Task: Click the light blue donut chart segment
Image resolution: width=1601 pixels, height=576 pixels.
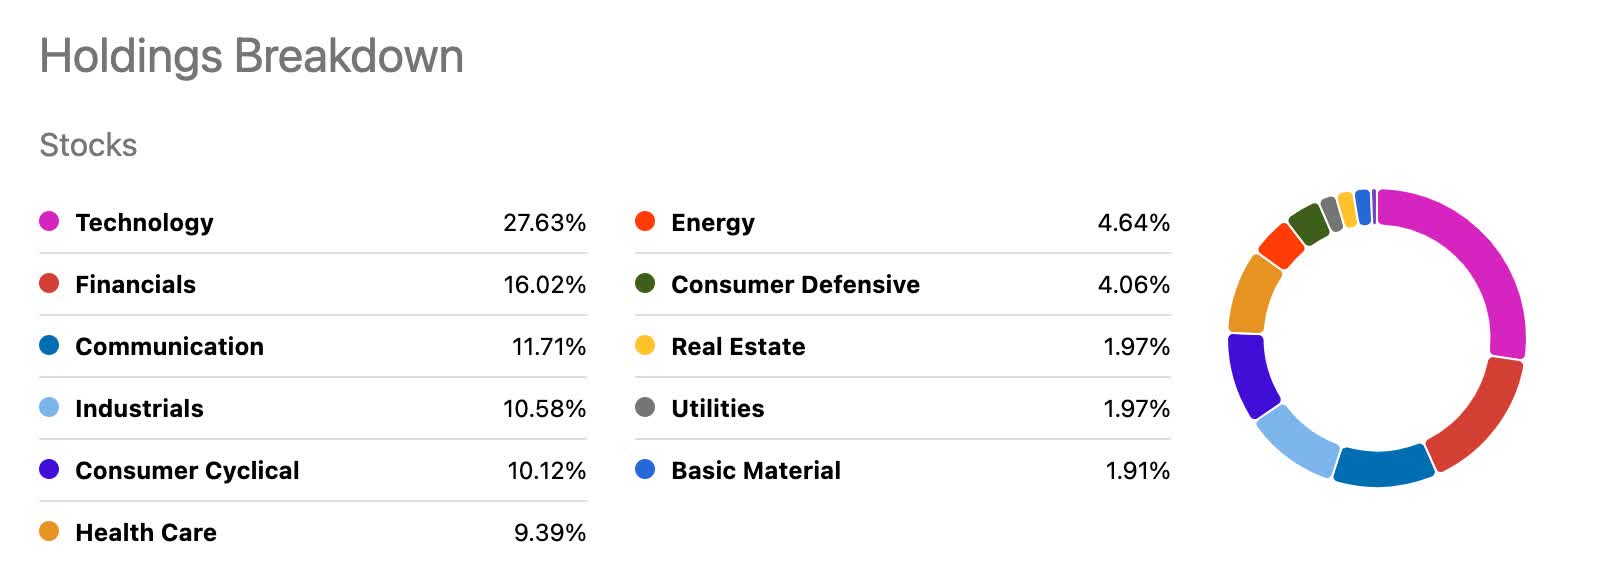Action: point(1297,440)
